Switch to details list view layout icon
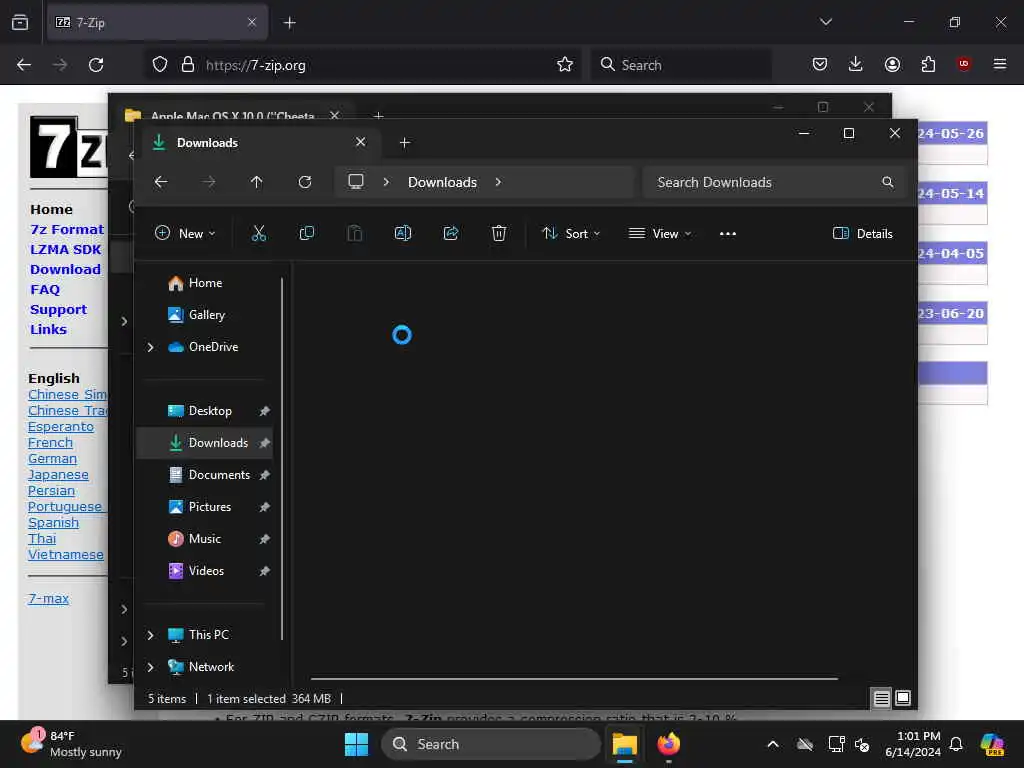The width and height of the screenshot is (1024, 768). click(x=881, y=699)
